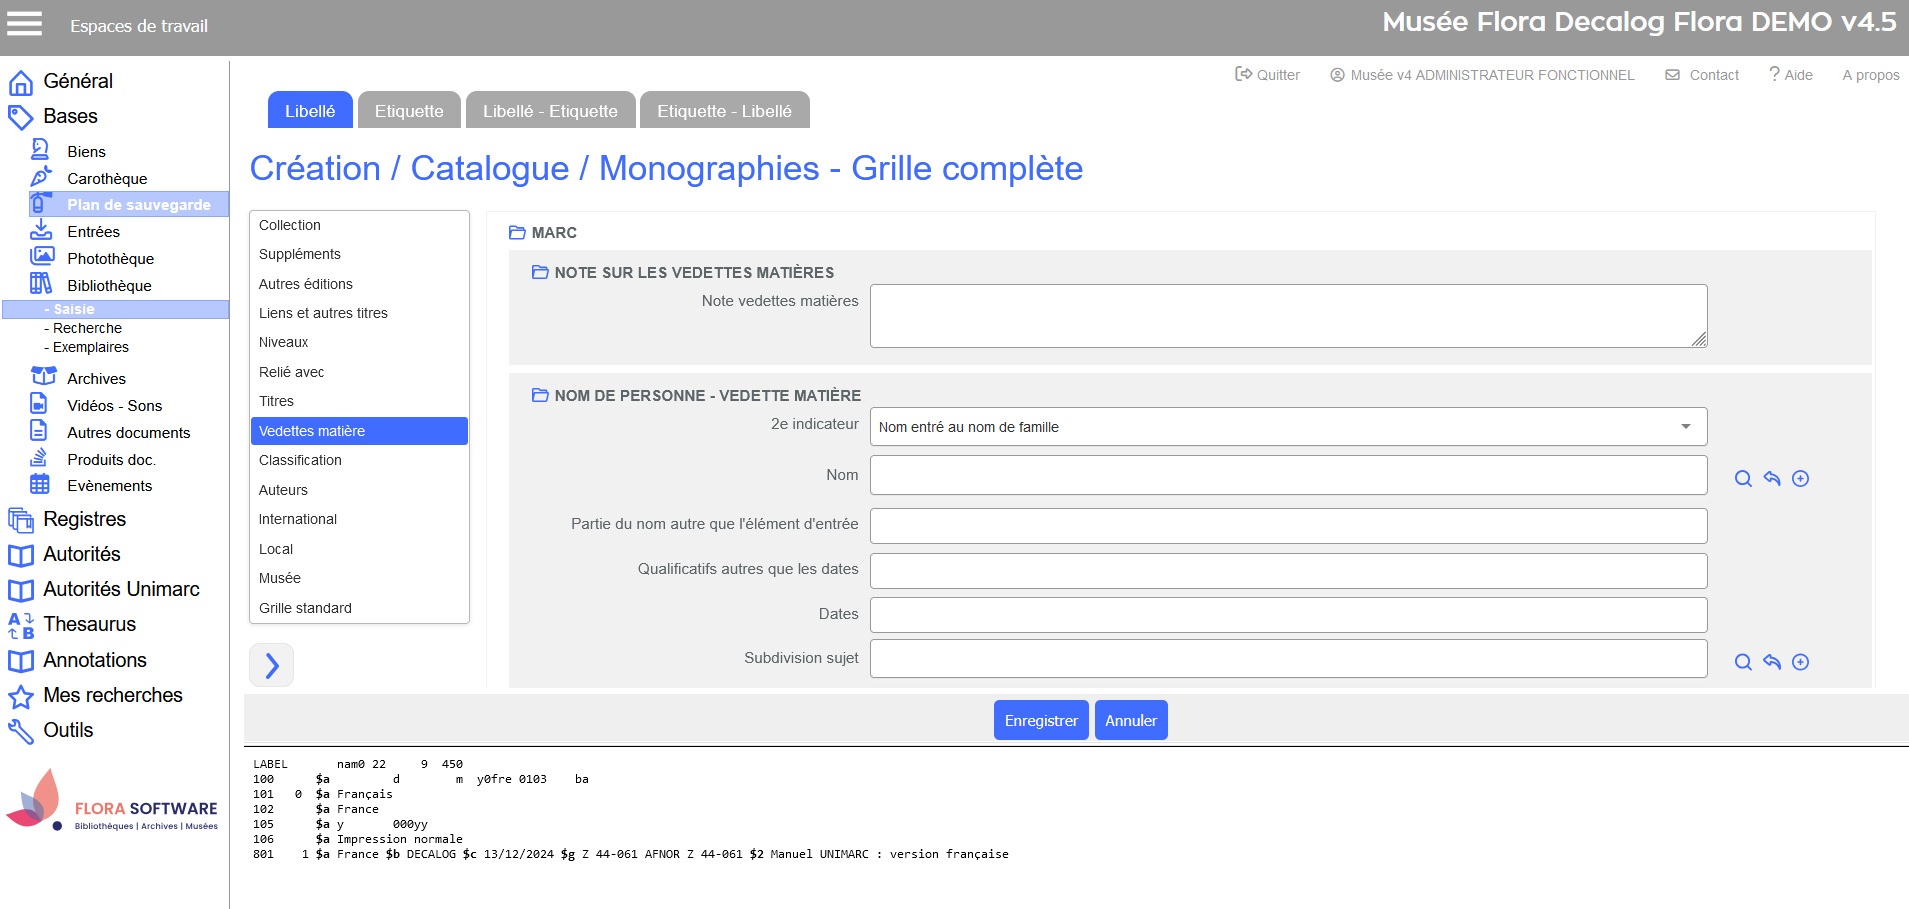Image resolution: width=1909 pixels, height=909 pixels.
Task: Open Thesaurus from the sidebar
Action: tap(89, 625)
